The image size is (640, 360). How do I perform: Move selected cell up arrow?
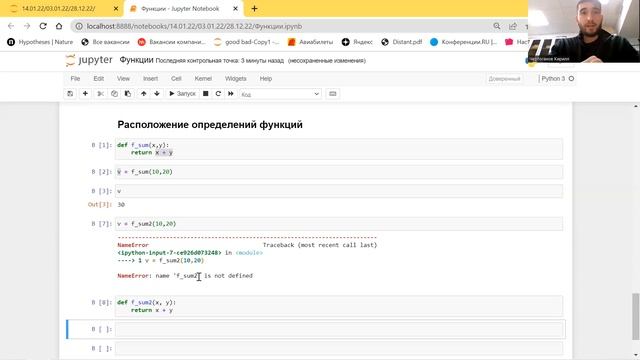pos(144,94)
